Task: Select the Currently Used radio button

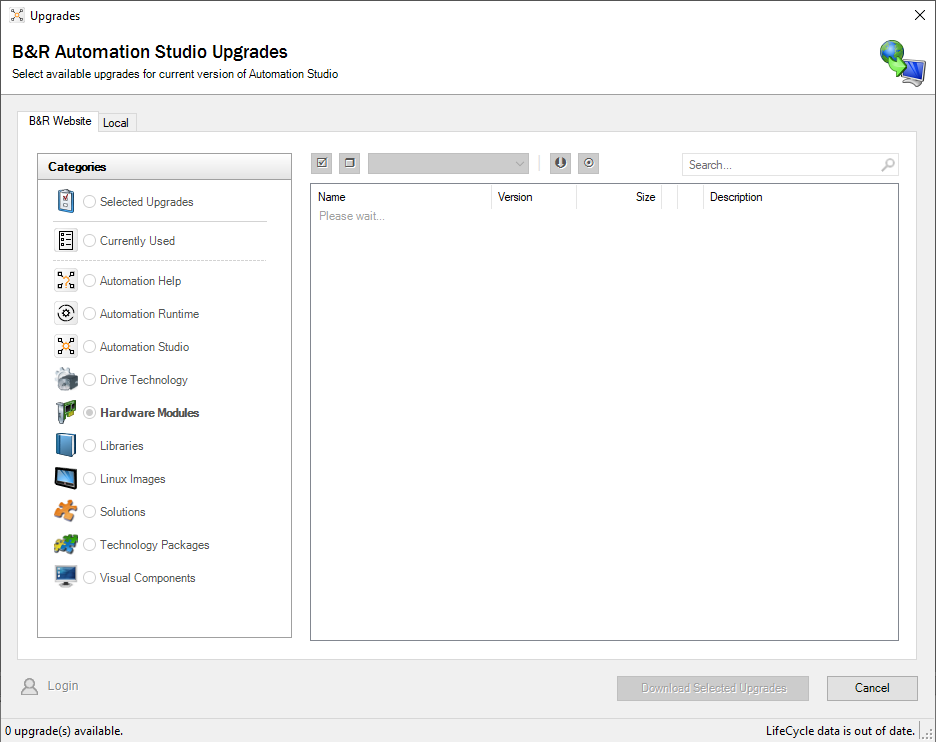Action: click(x=90, y=241)
